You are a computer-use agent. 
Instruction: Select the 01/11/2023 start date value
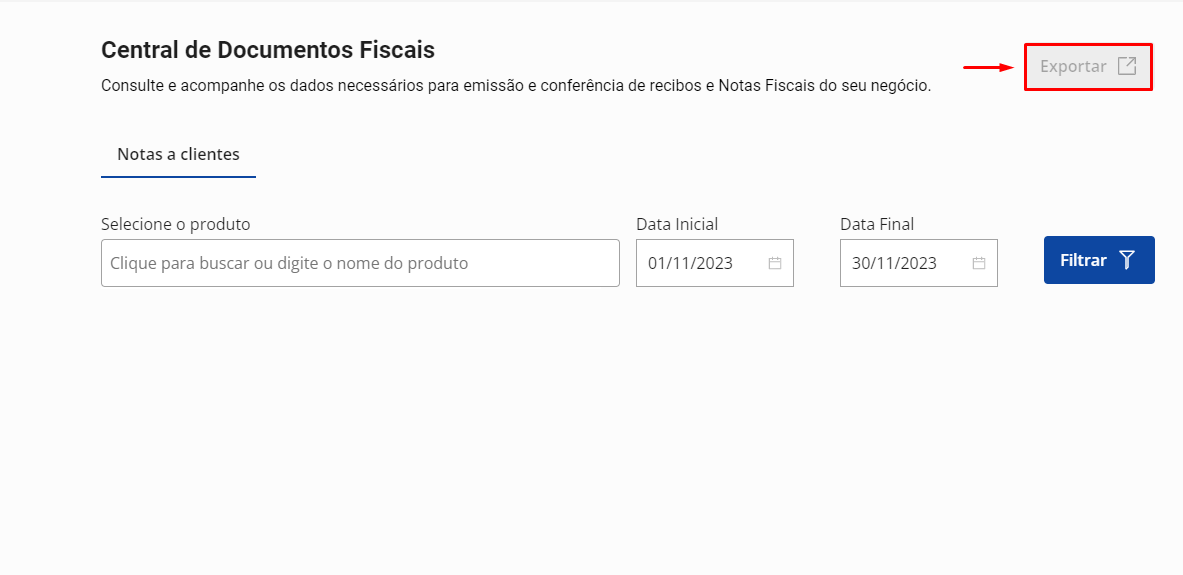(690, 263)
